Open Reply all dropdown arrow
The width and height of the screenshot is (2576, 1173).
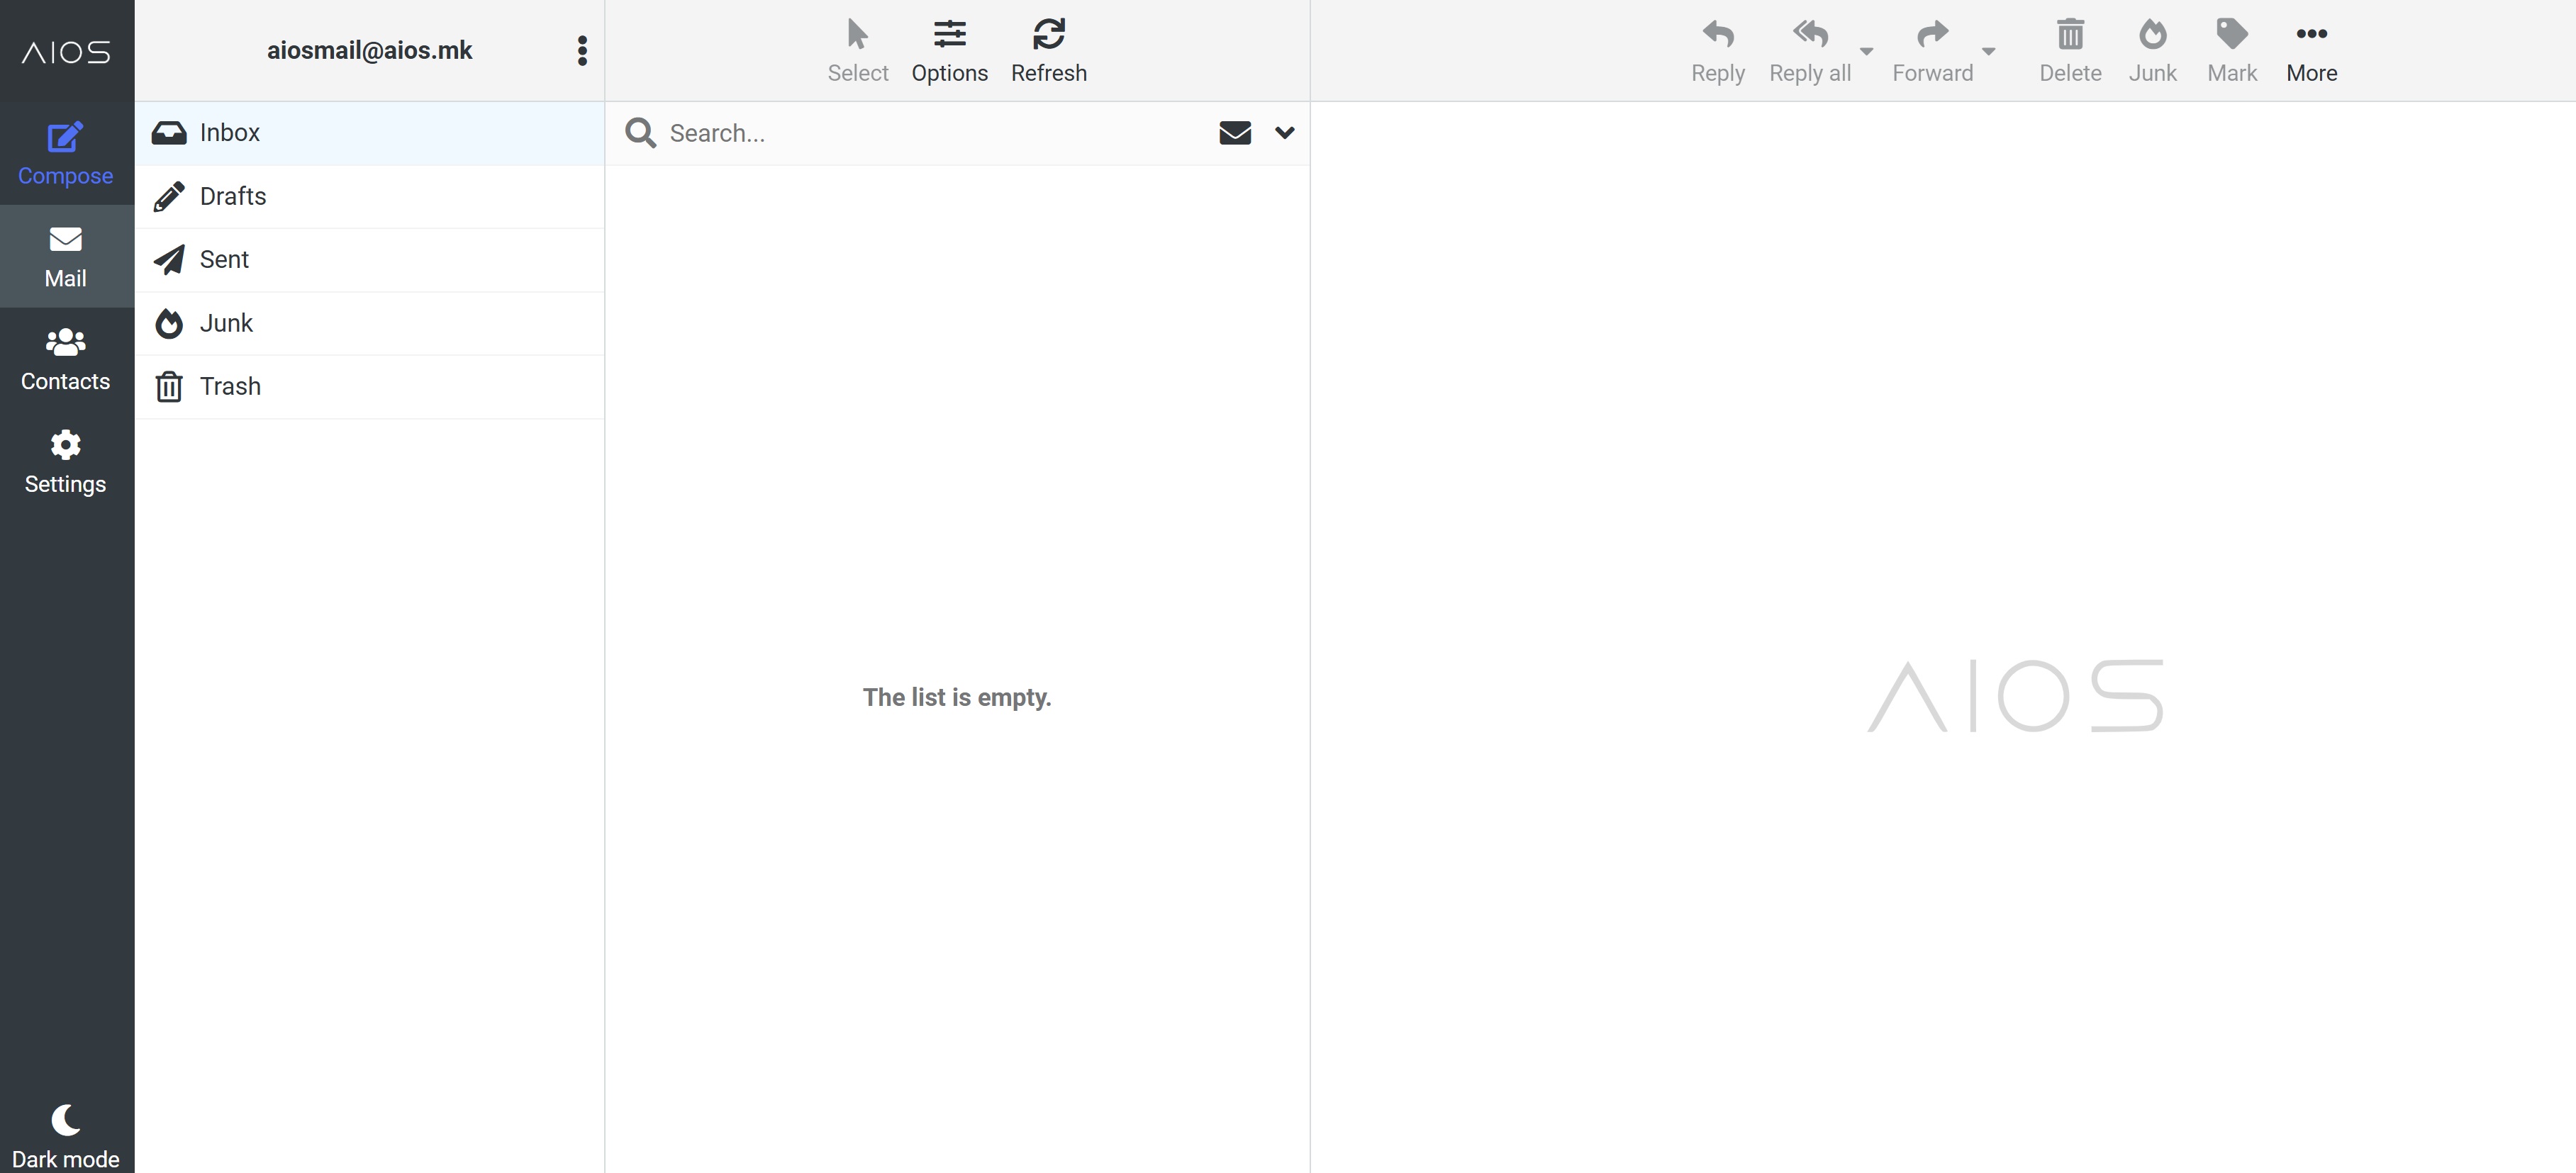pyautogui.click(x=1866, y=51)
